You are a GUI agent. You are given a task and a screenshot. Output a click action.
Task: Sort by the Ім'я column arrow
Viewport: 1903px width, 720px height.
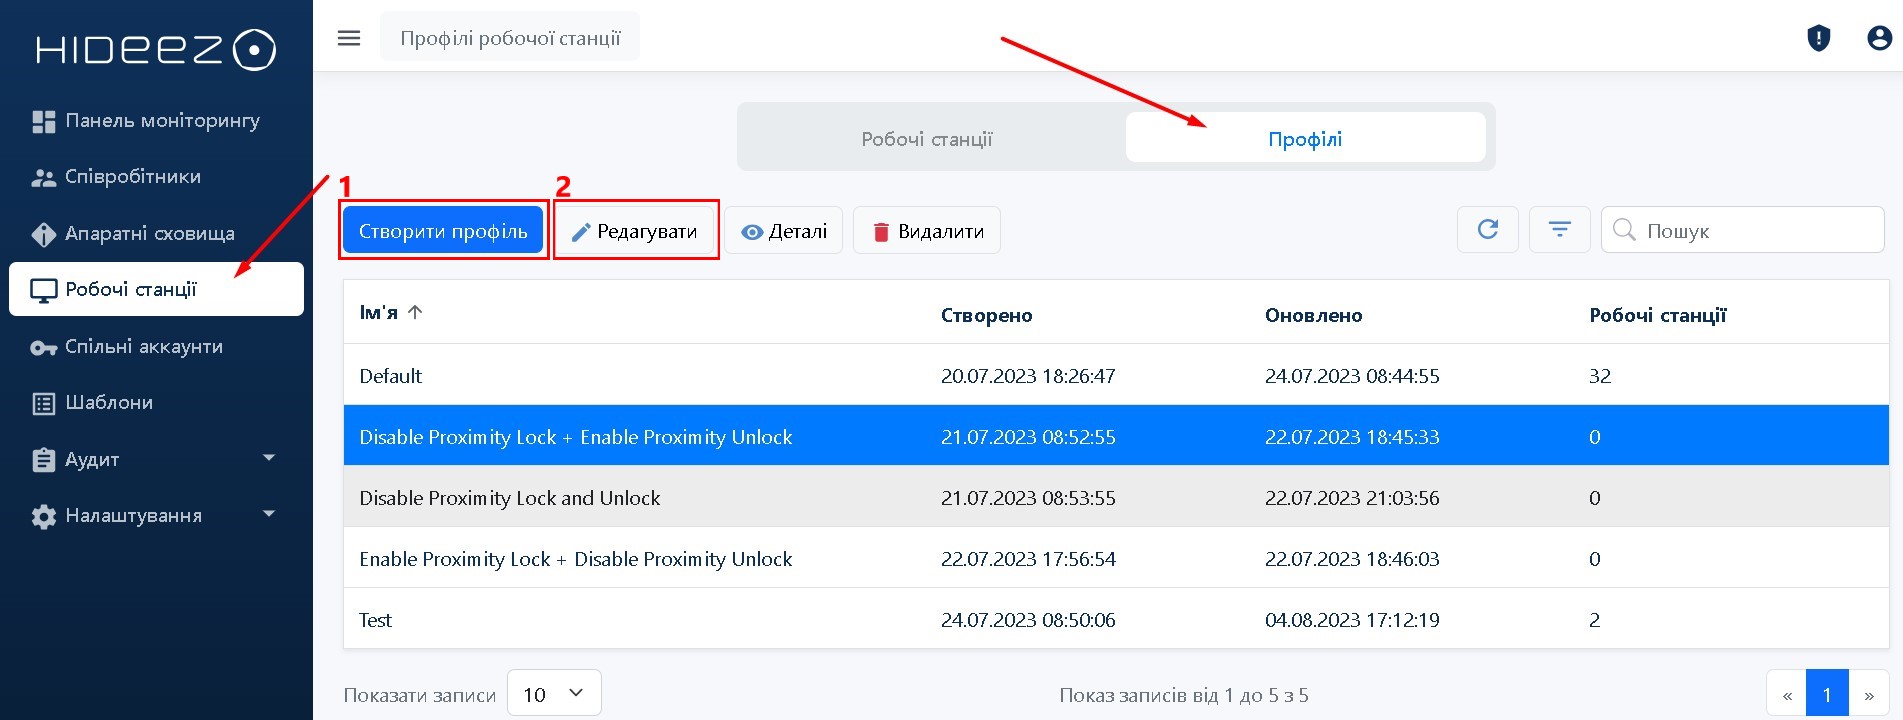415,312
